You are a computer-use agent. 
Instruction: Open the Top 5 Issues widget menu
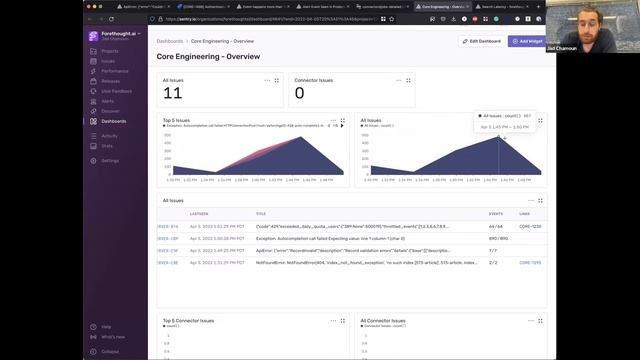333,120
